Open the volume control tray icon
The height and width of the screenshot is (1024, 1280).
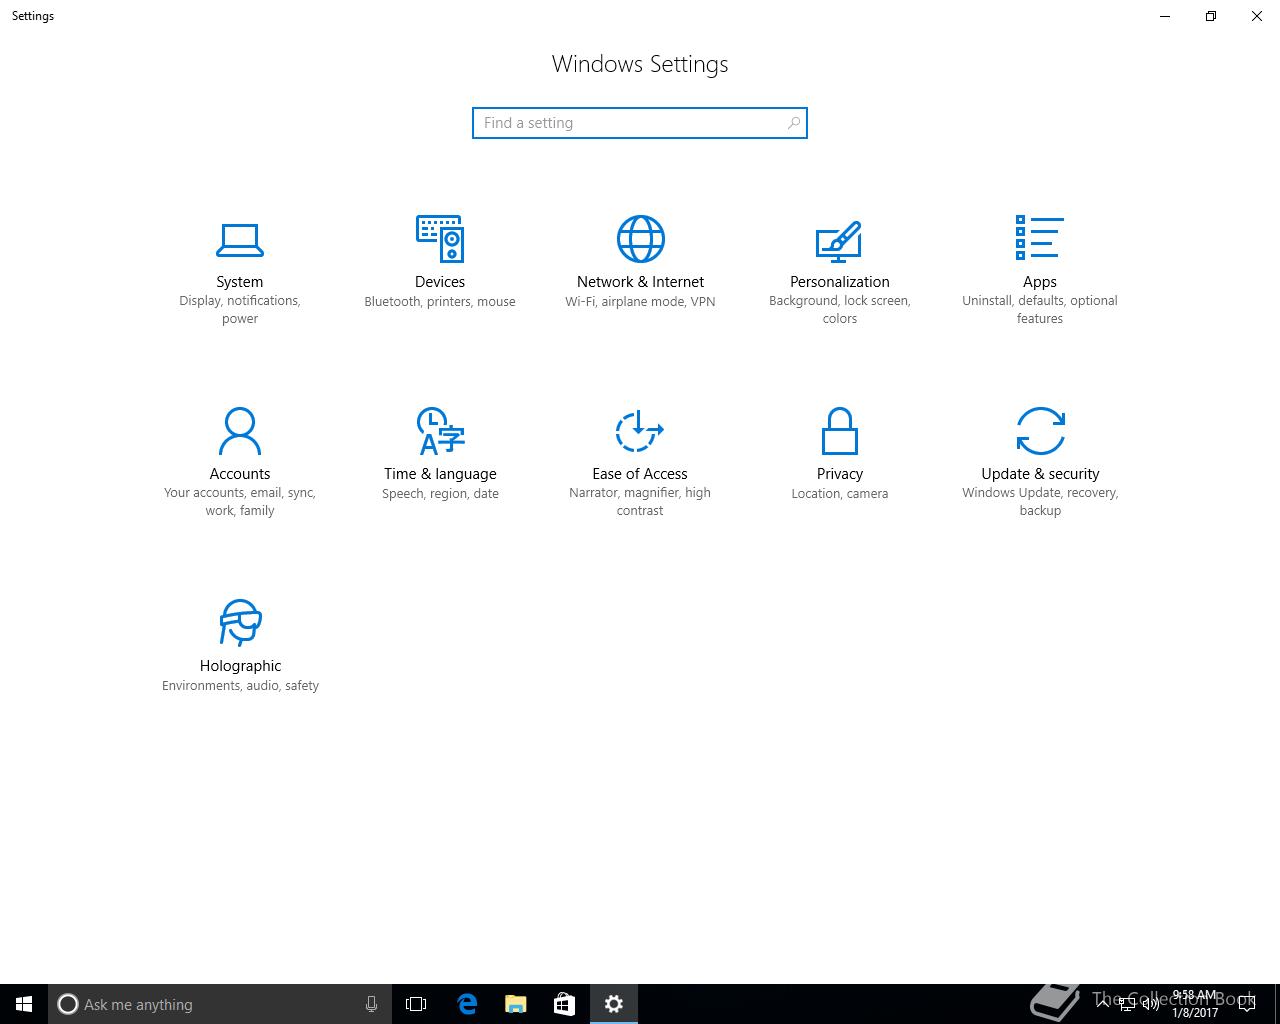coord(1153,1004)
